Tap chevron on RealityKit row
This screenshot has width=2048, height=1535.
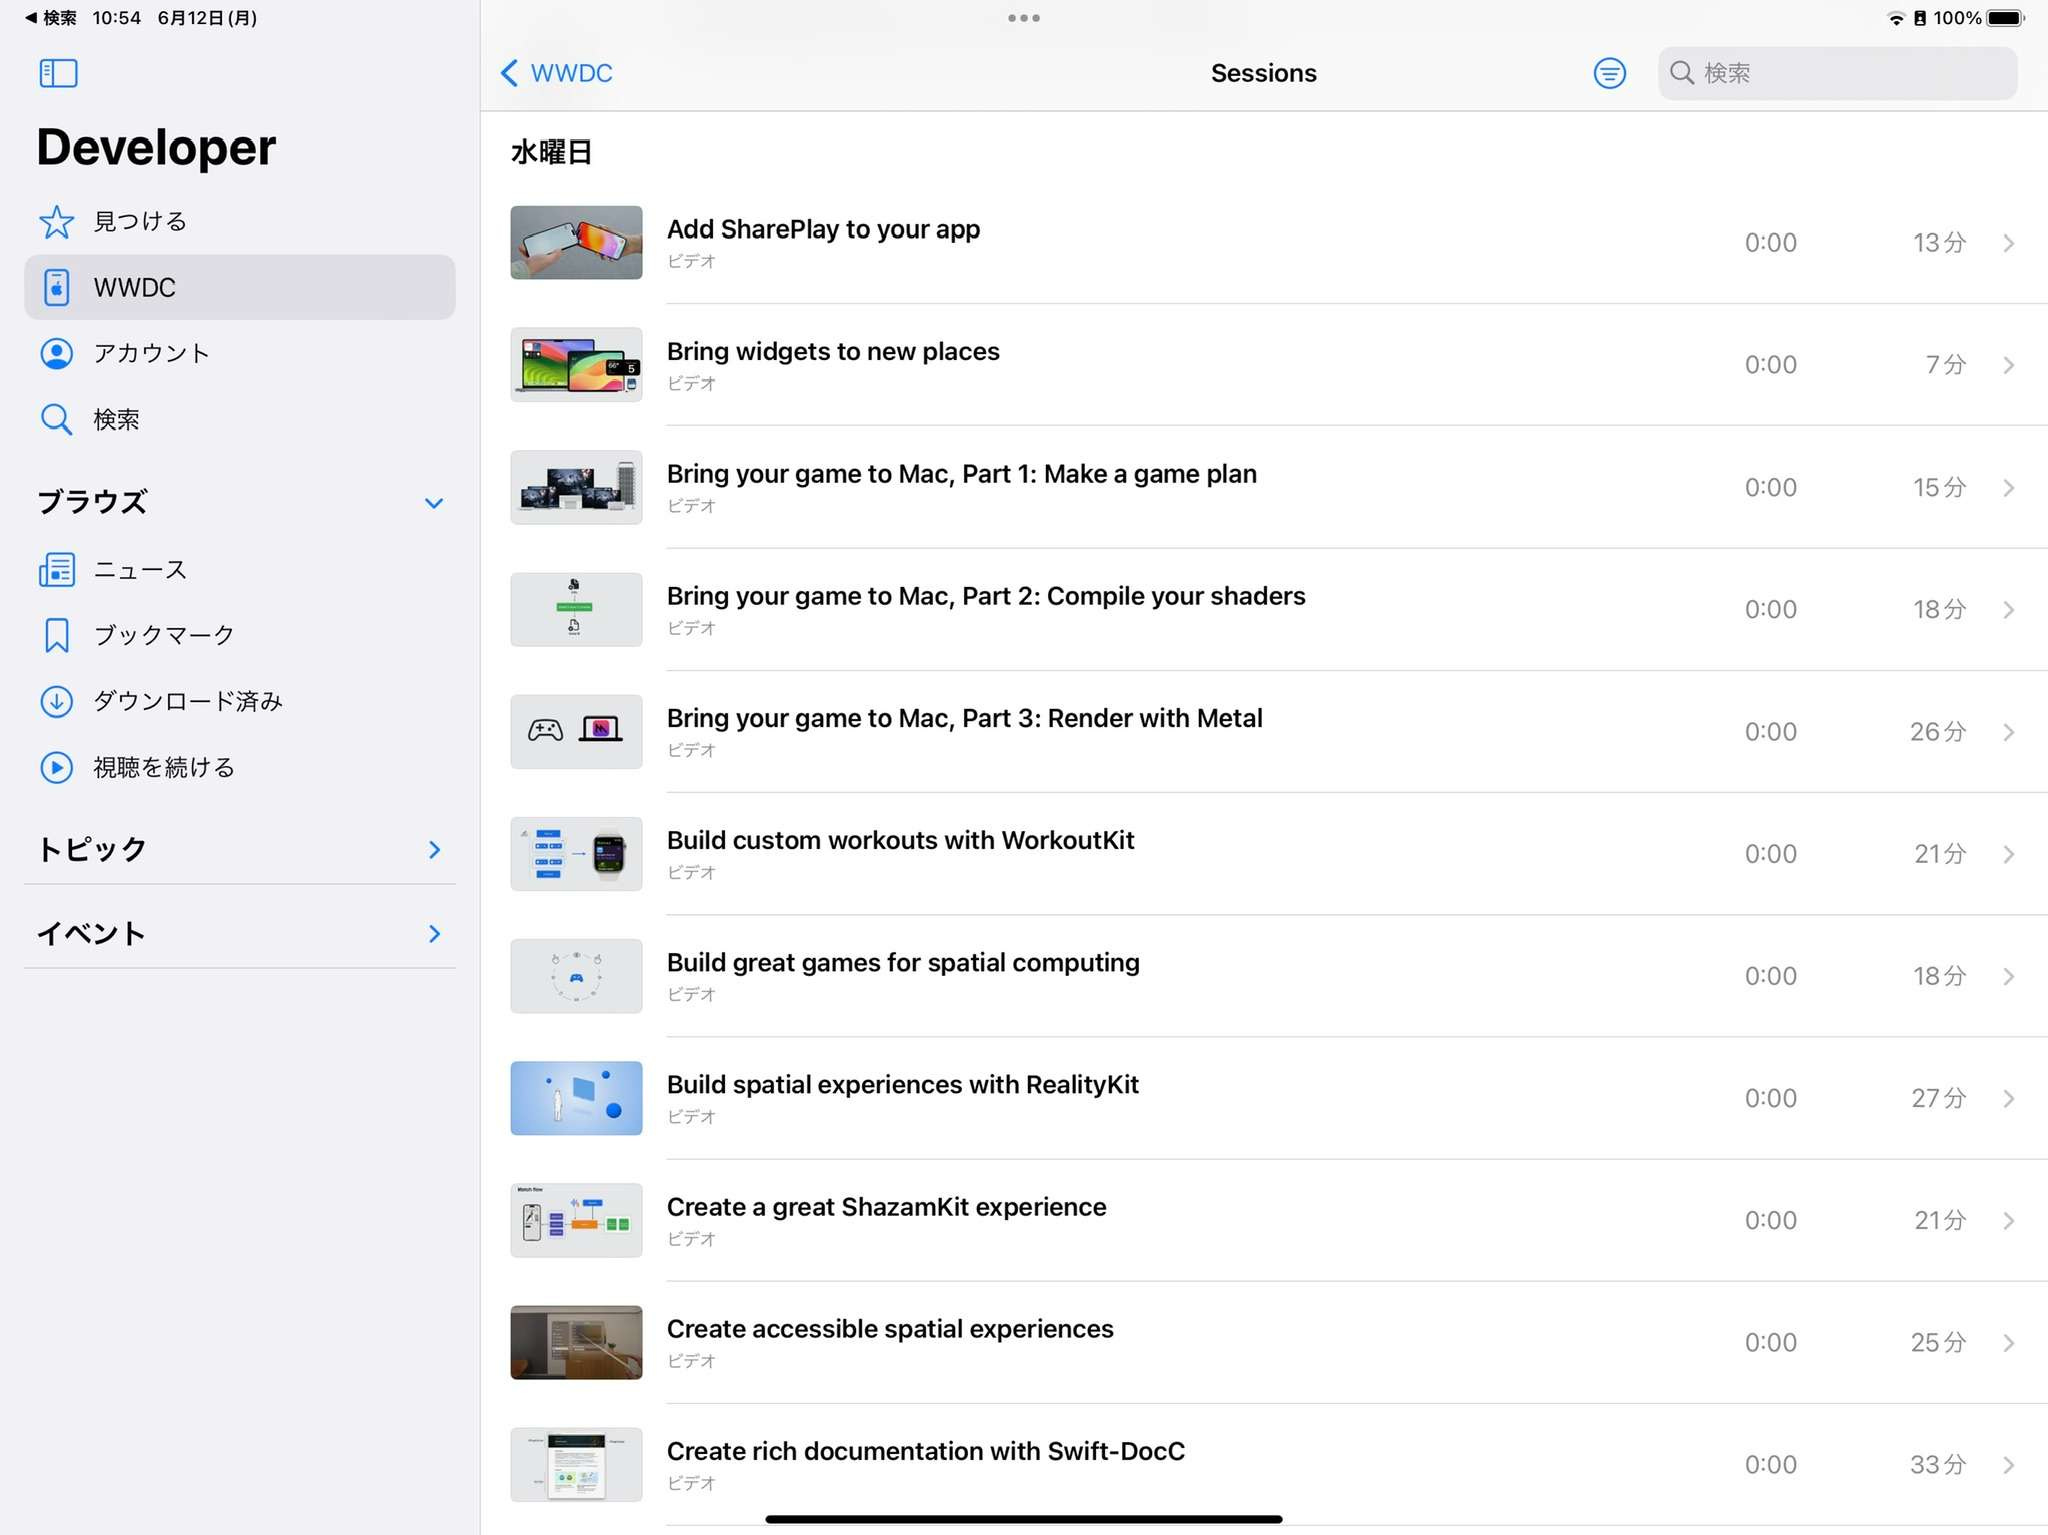tap(2008, 1098)
